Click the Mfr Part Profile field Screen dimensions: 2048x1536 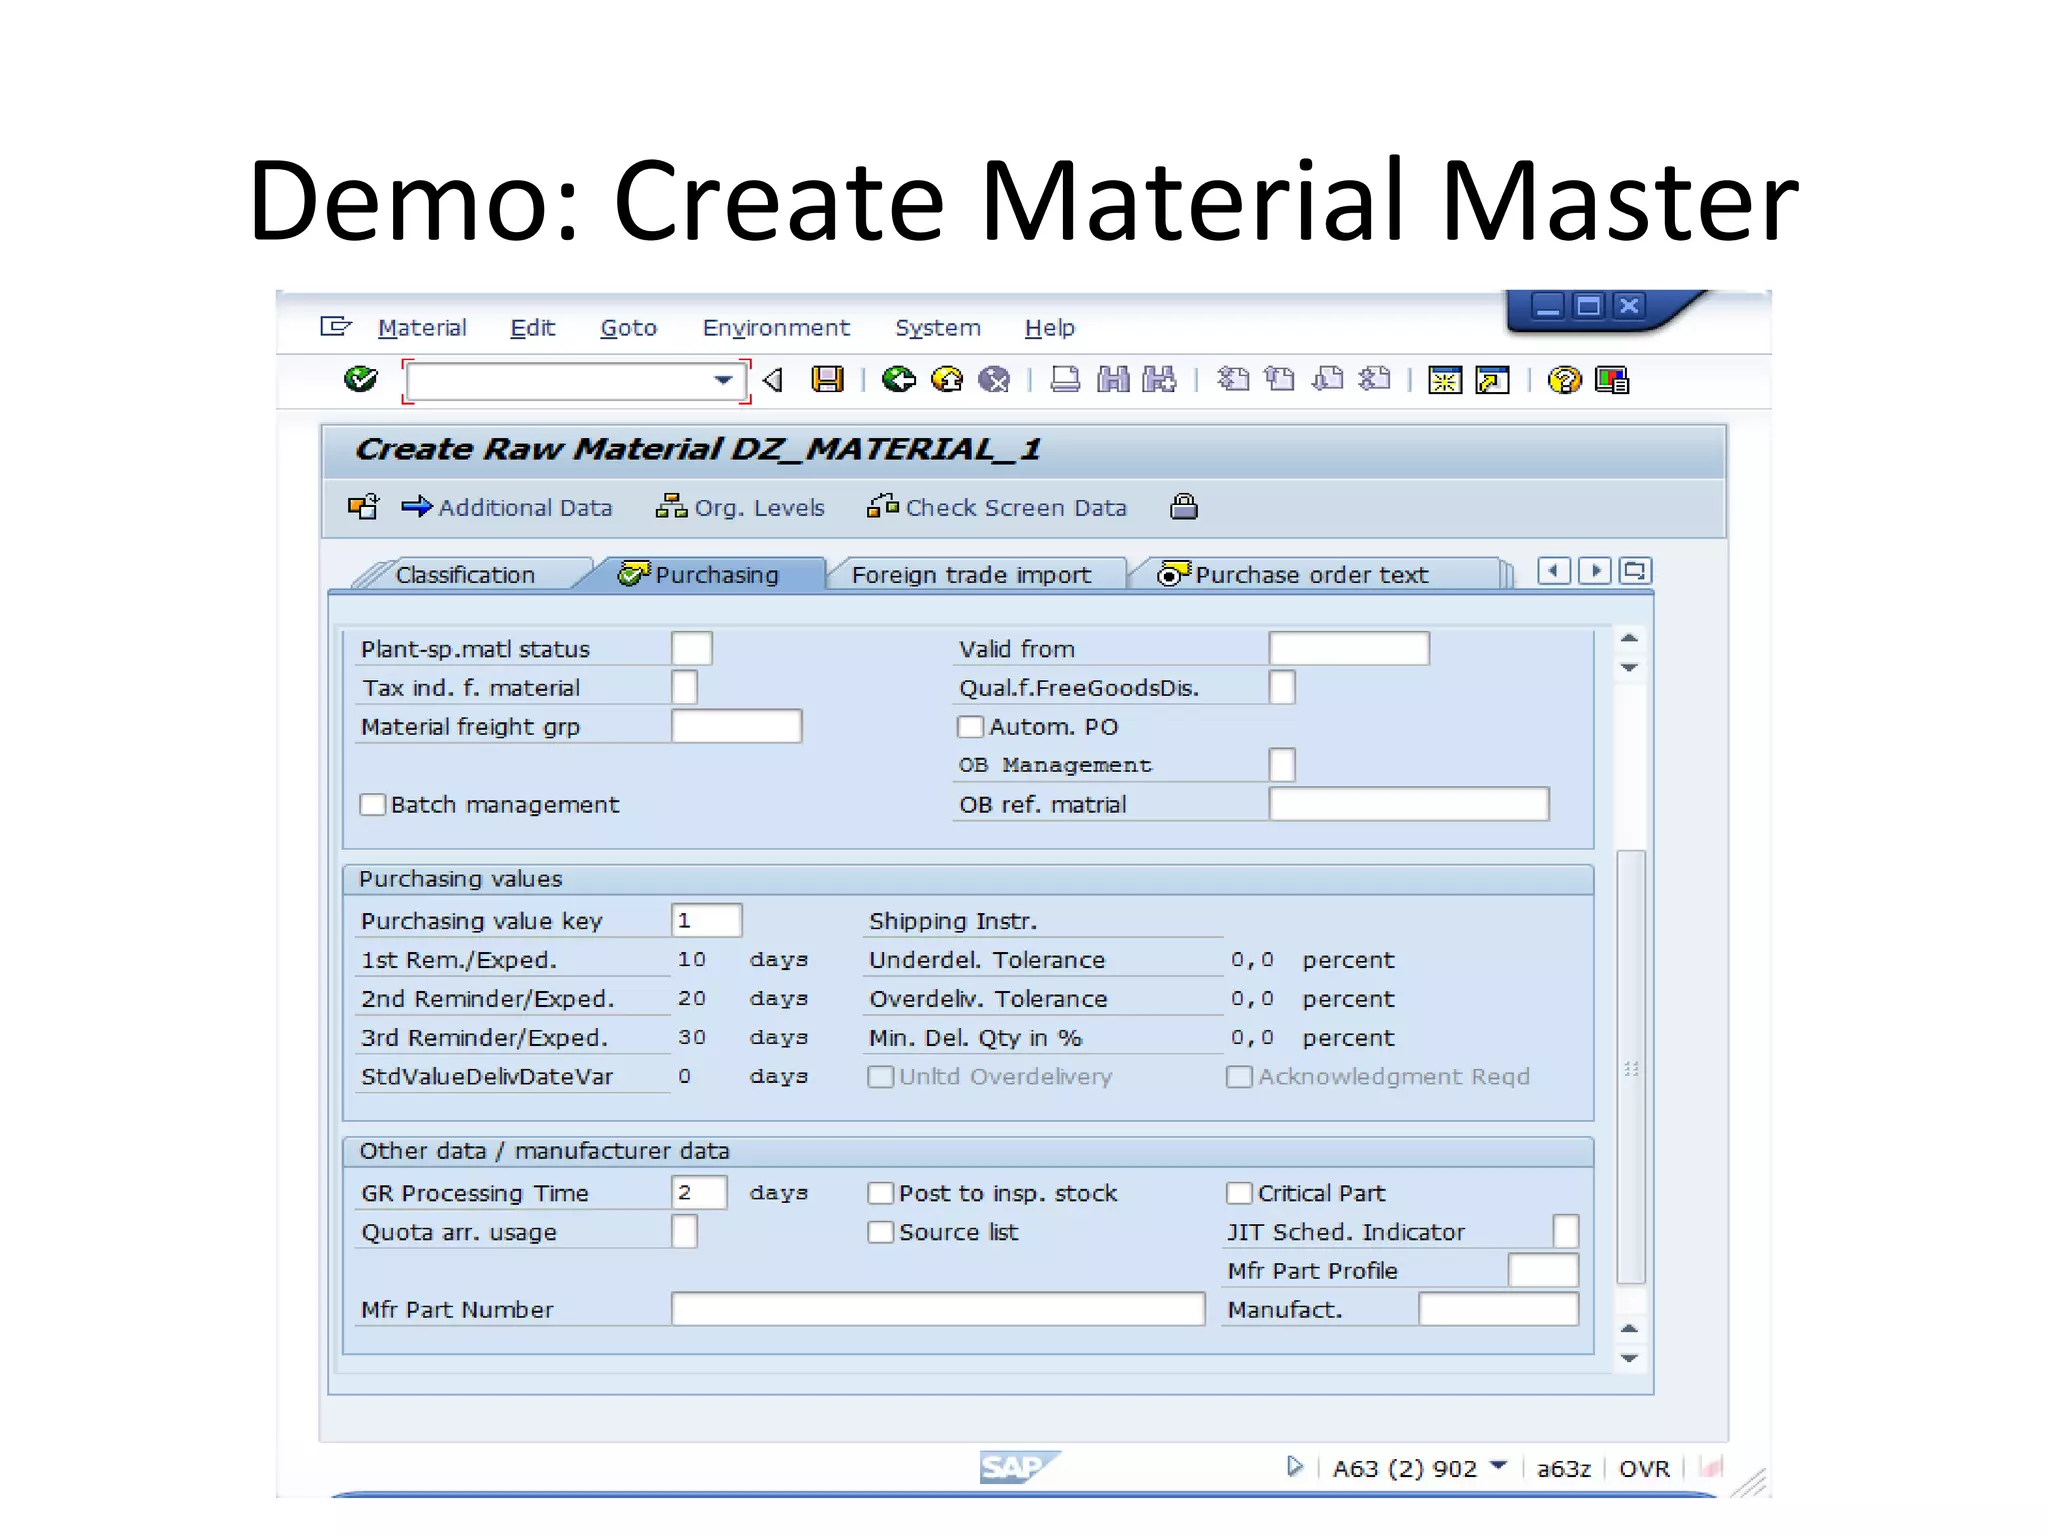1543,1270
